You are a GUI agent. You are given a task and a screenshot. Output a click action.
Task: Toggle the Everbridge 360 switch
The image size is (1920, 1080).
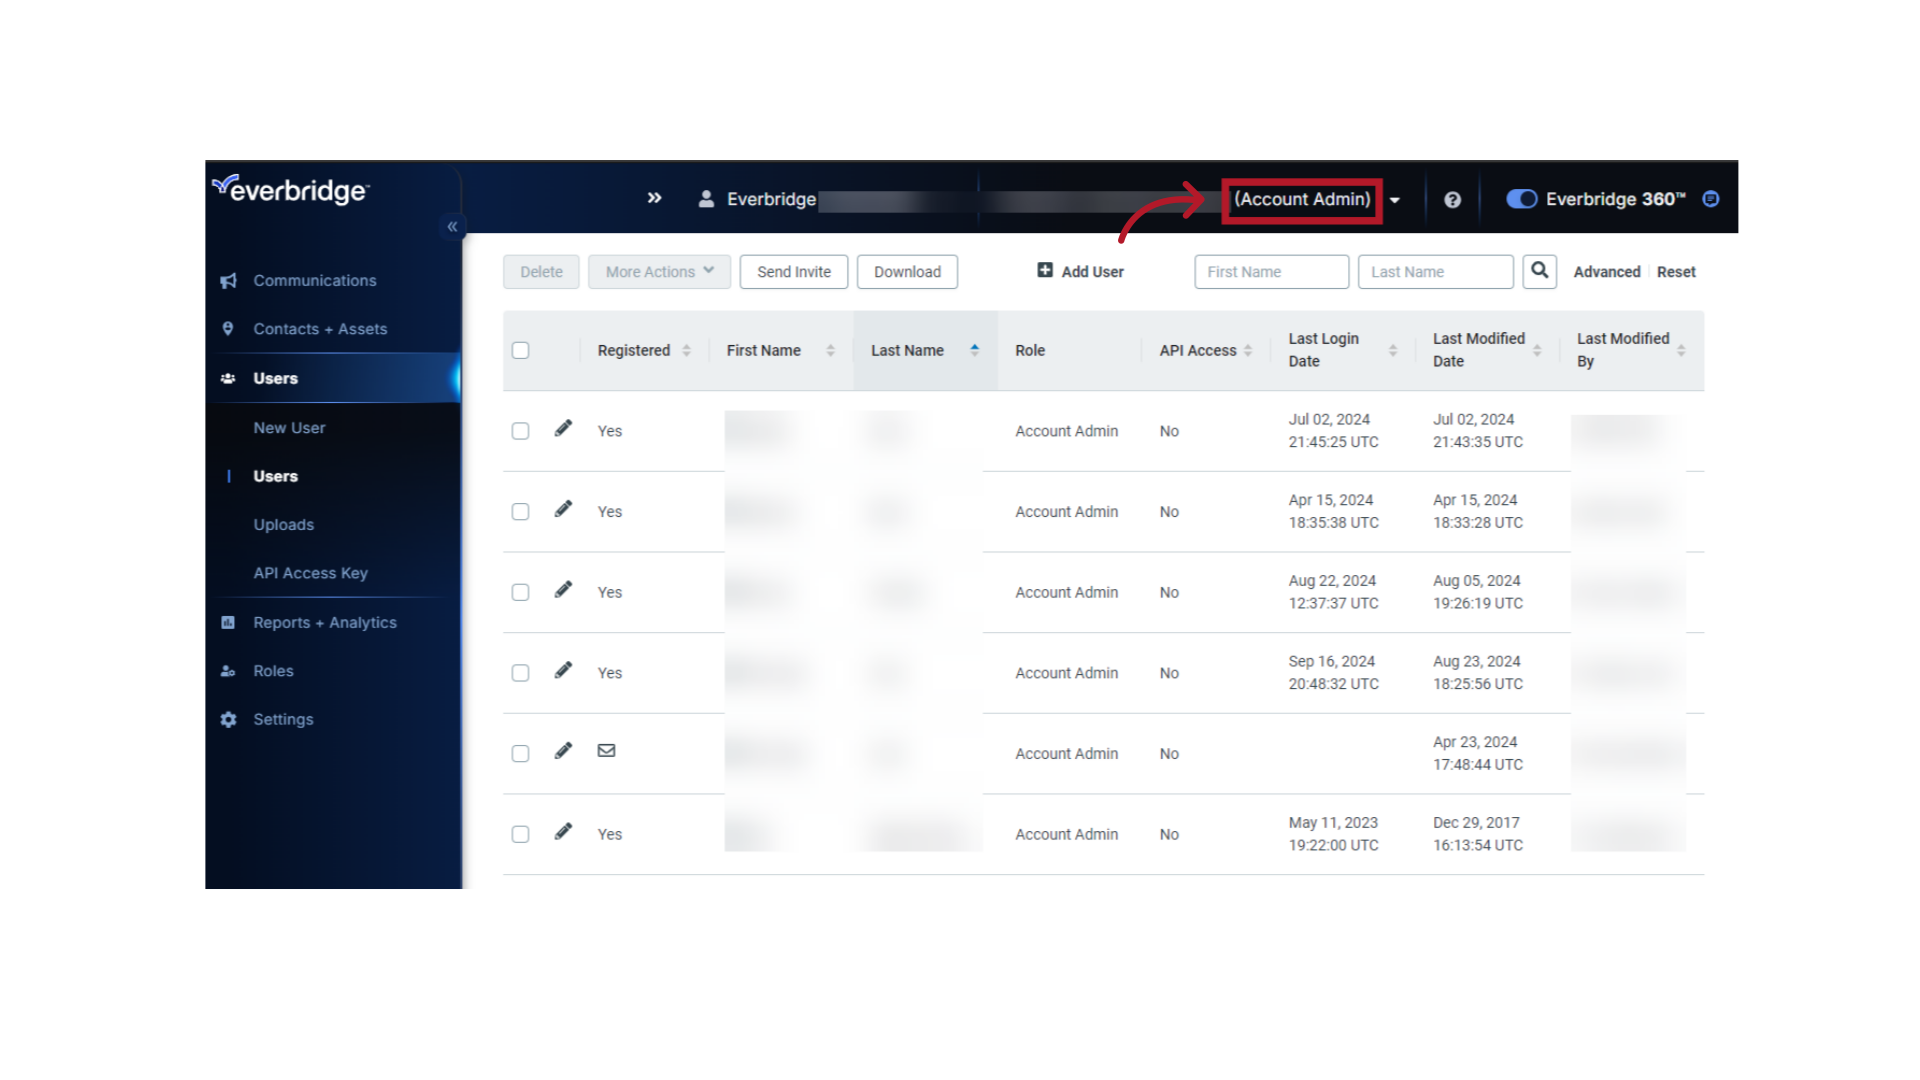[1521, 199]
